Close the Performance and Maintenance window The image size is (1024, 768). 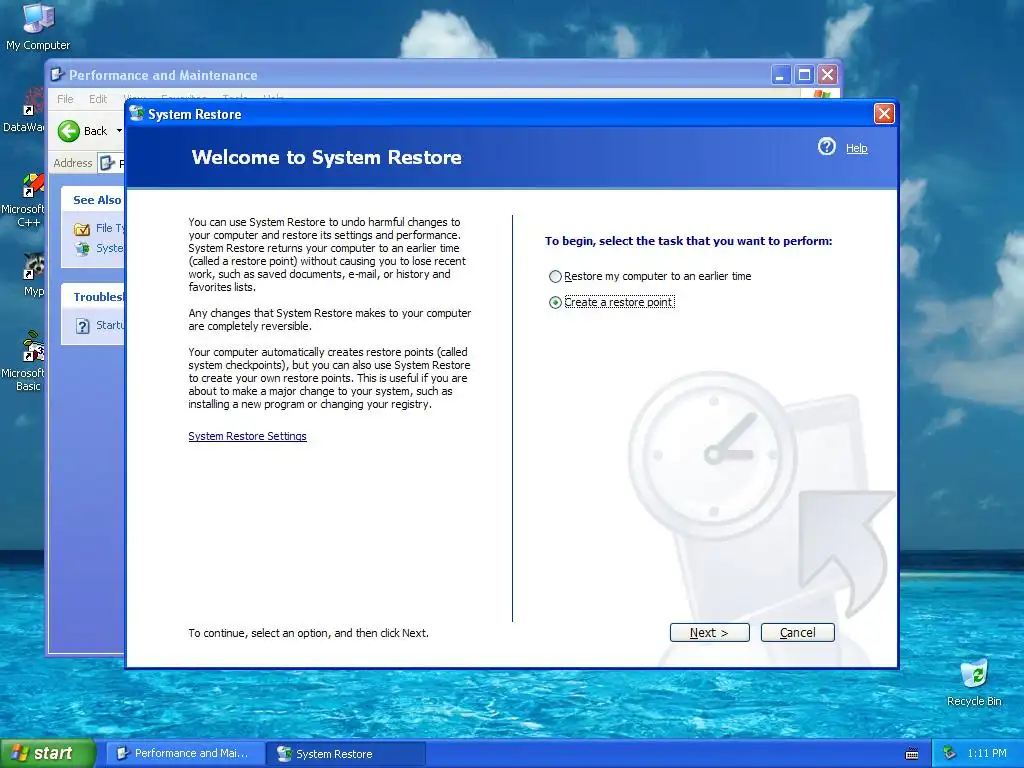827,75
